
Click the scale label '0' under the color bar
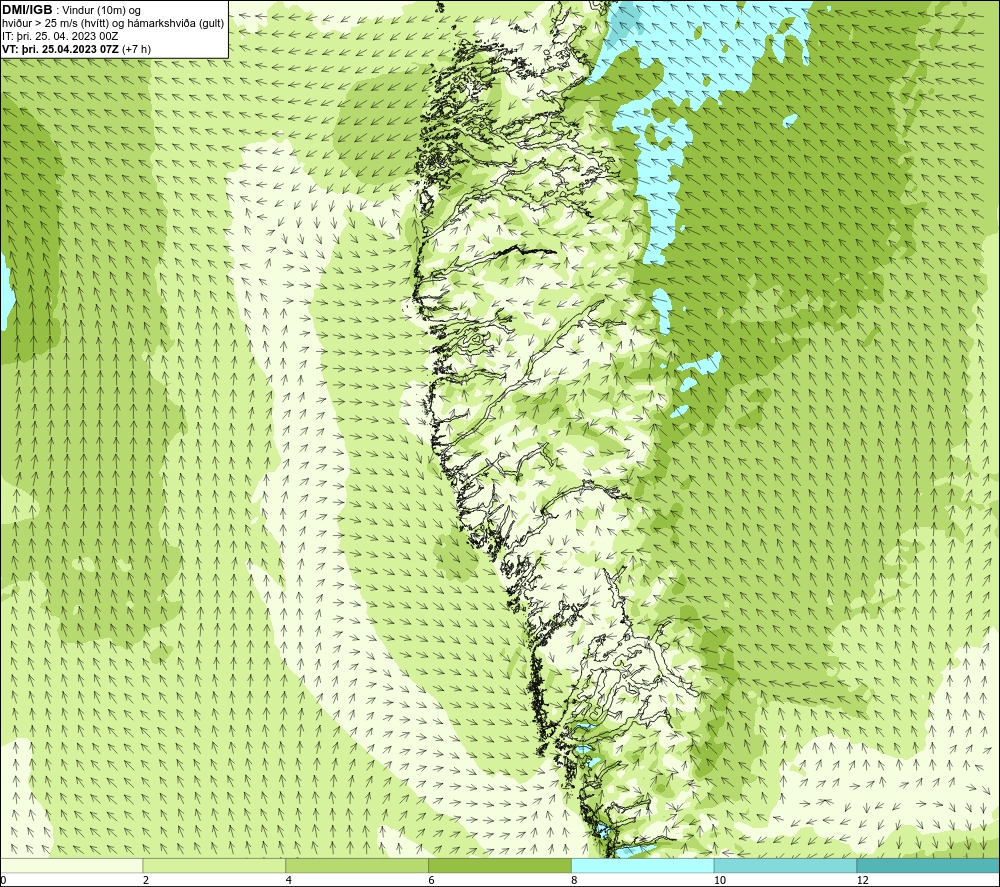coord(3,880)
